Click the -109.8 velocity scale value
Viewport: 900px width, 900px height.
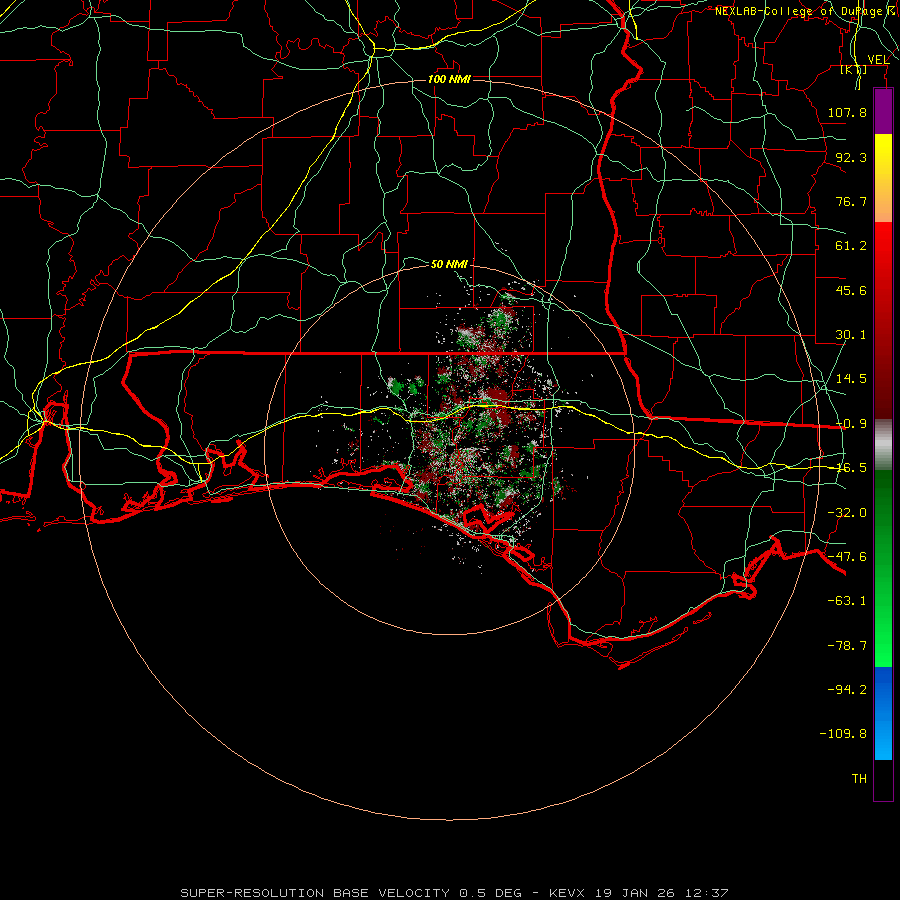[843, 734]
